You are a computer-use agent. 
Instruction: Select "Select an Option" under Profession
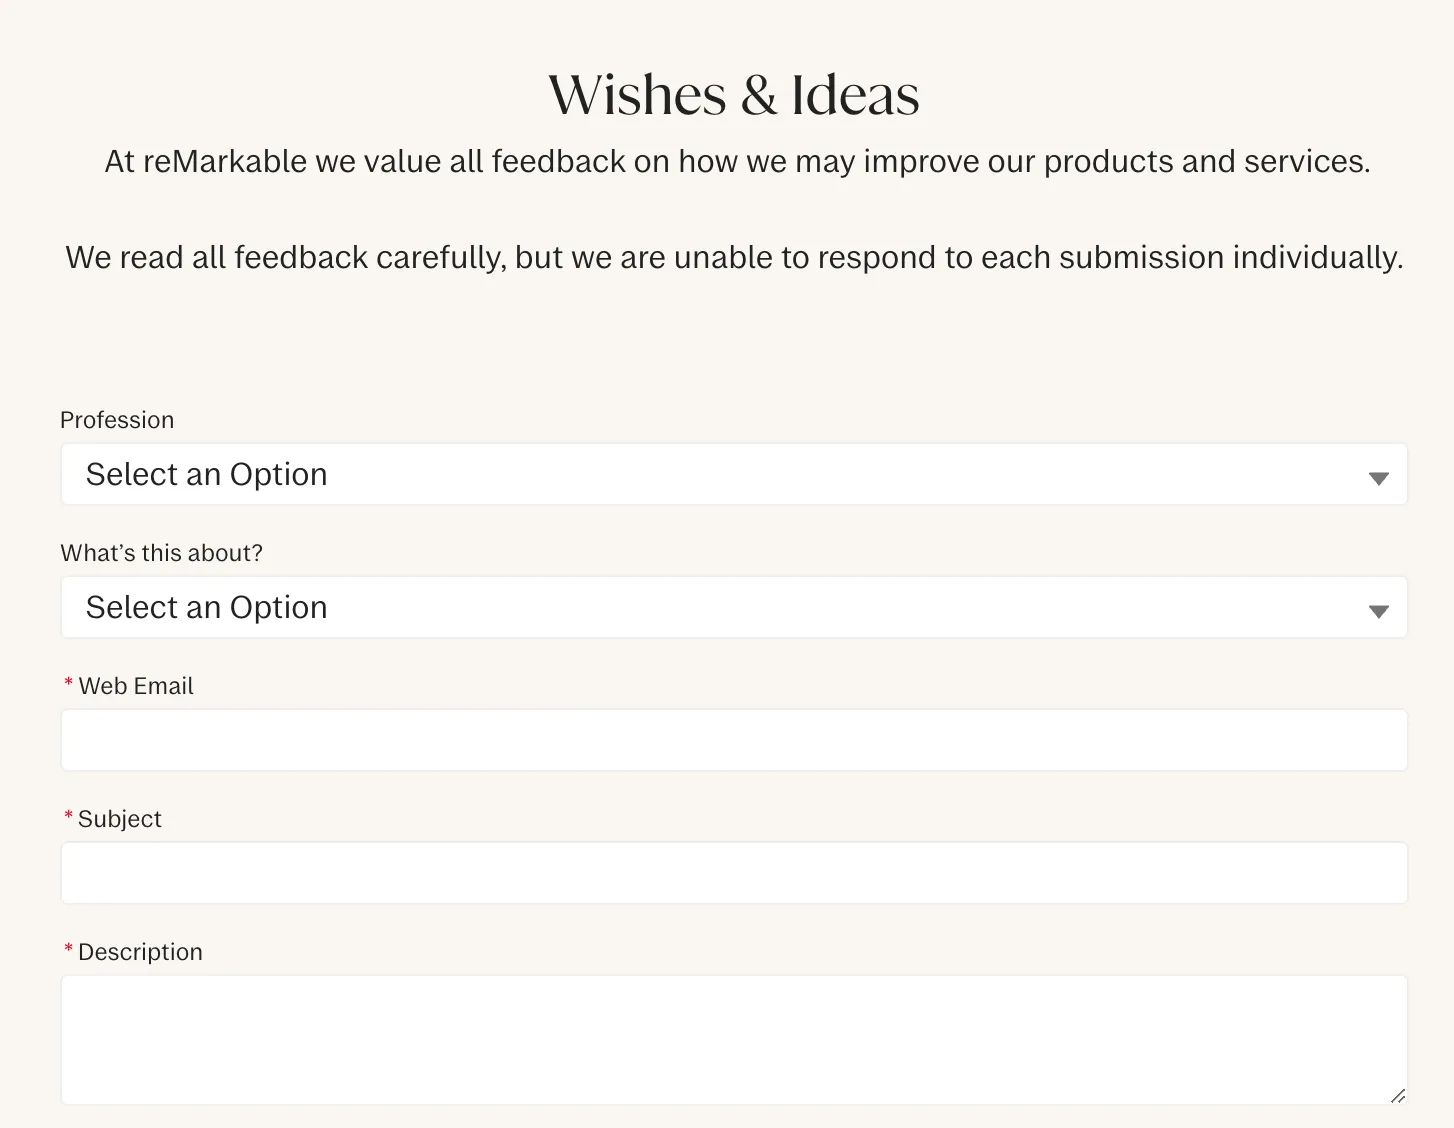pyautogui.click(x=207, y=474)
